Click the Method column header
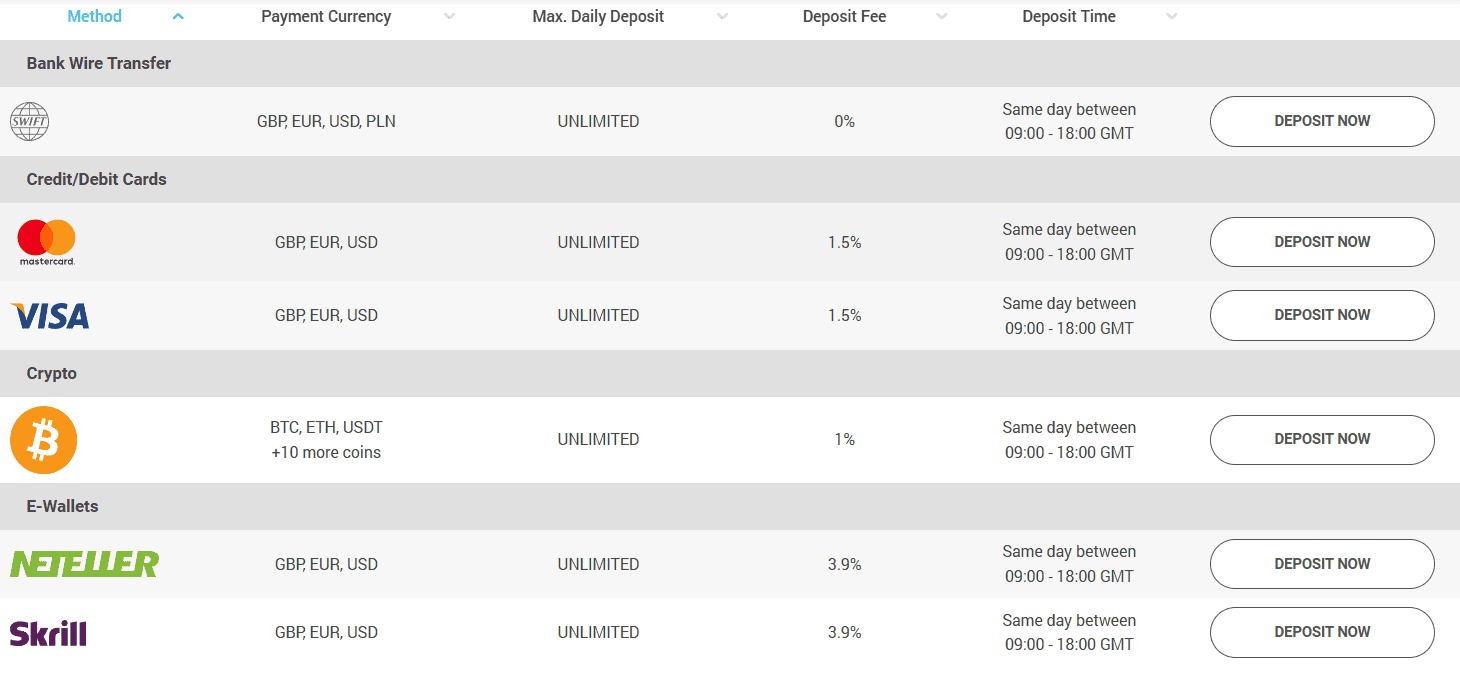 94,16
